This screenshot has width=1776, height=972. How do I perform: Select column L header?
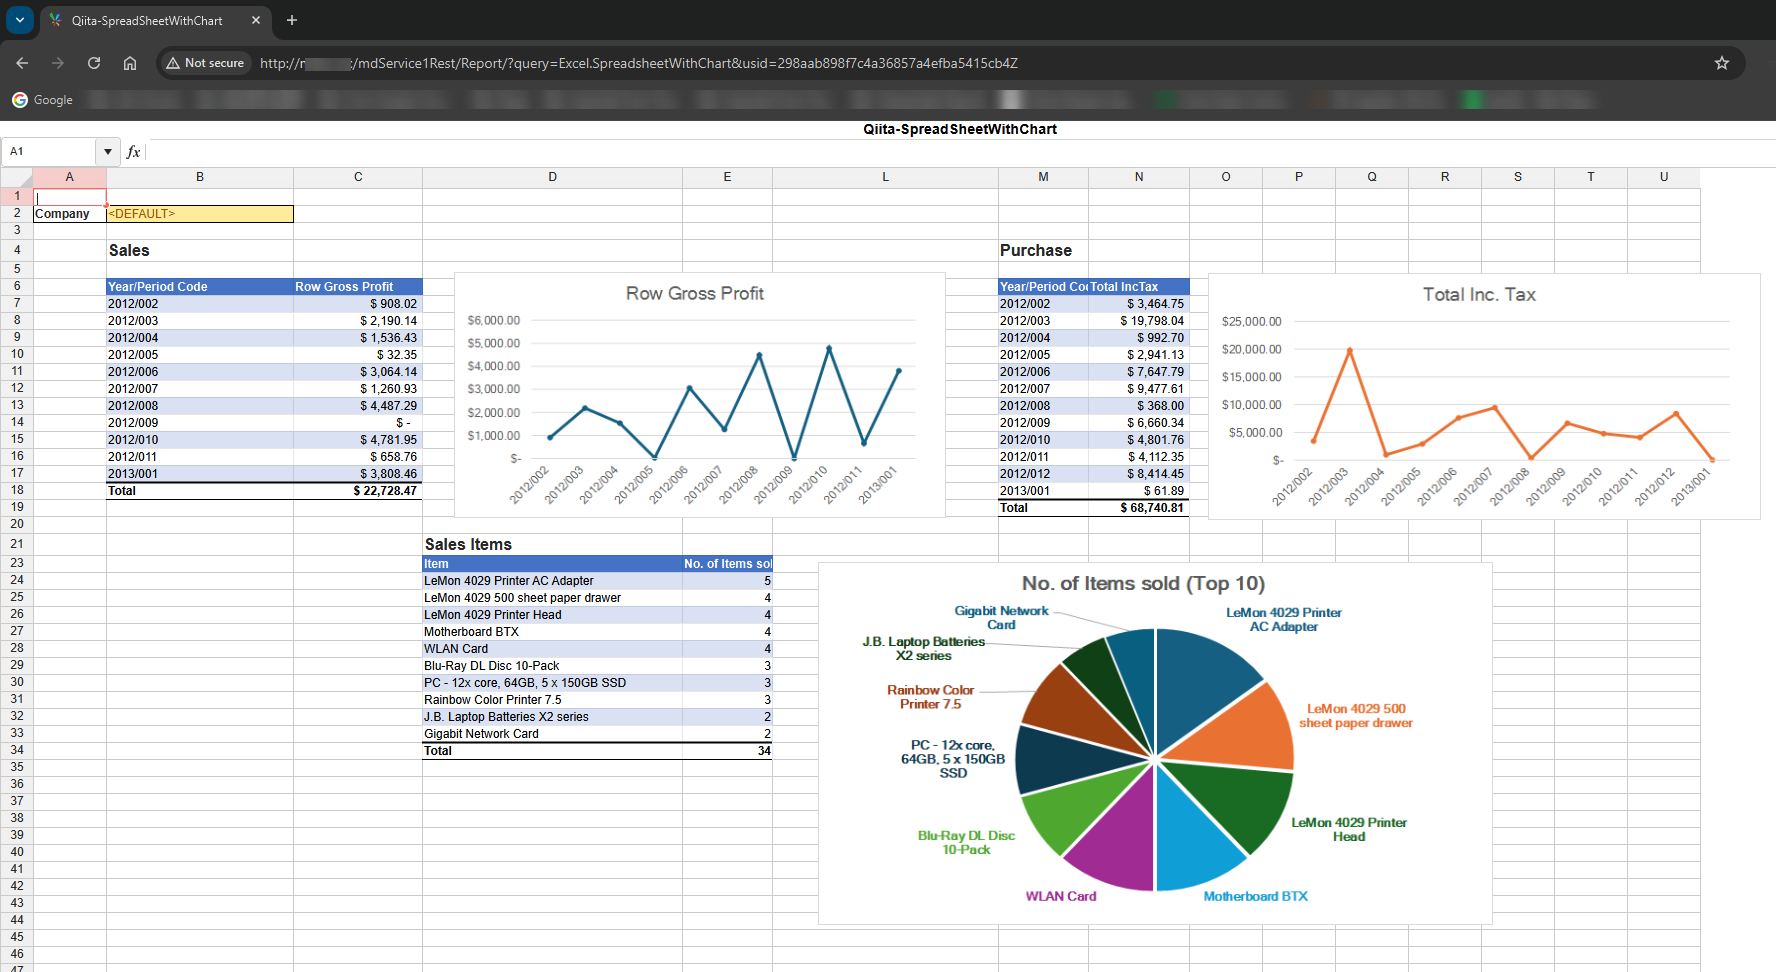pos(886,177)
